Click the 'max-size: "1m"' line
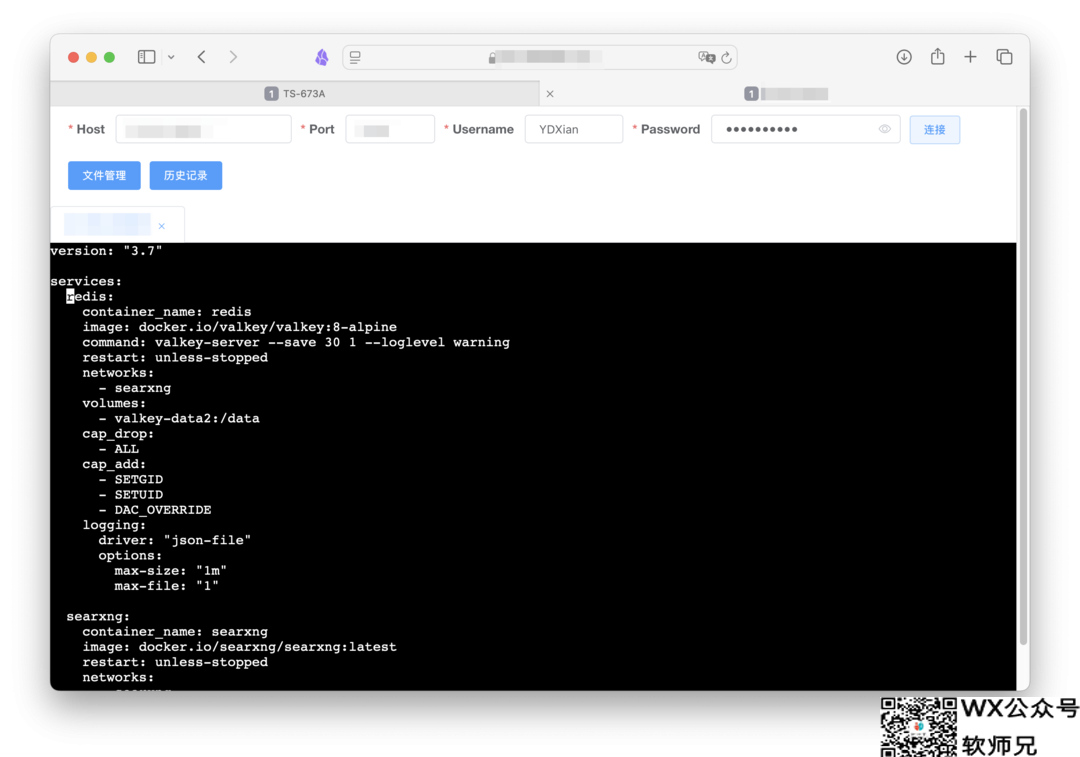Screen dimensions: 1080x757 tap(170, 570)
